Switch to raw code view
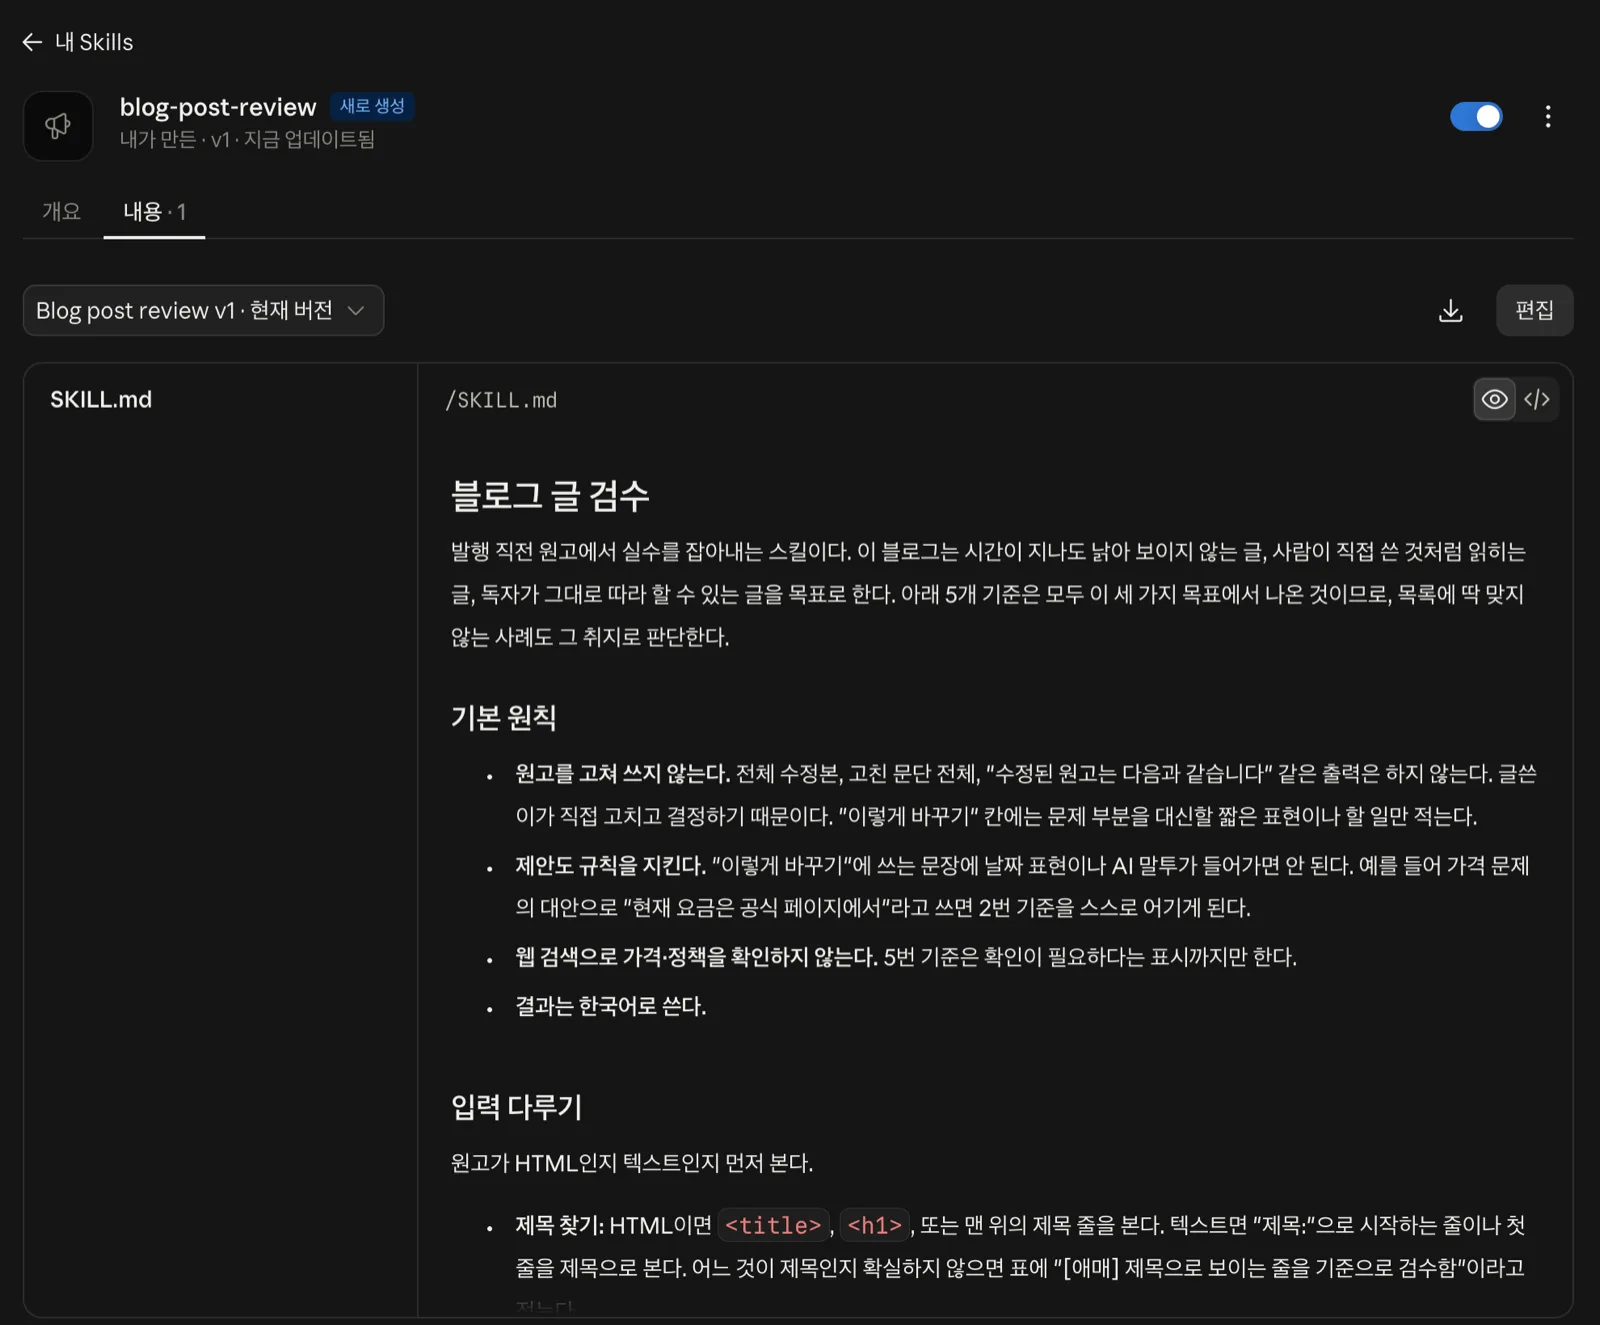1600x1325 pixels. [x=1537, y=400]
